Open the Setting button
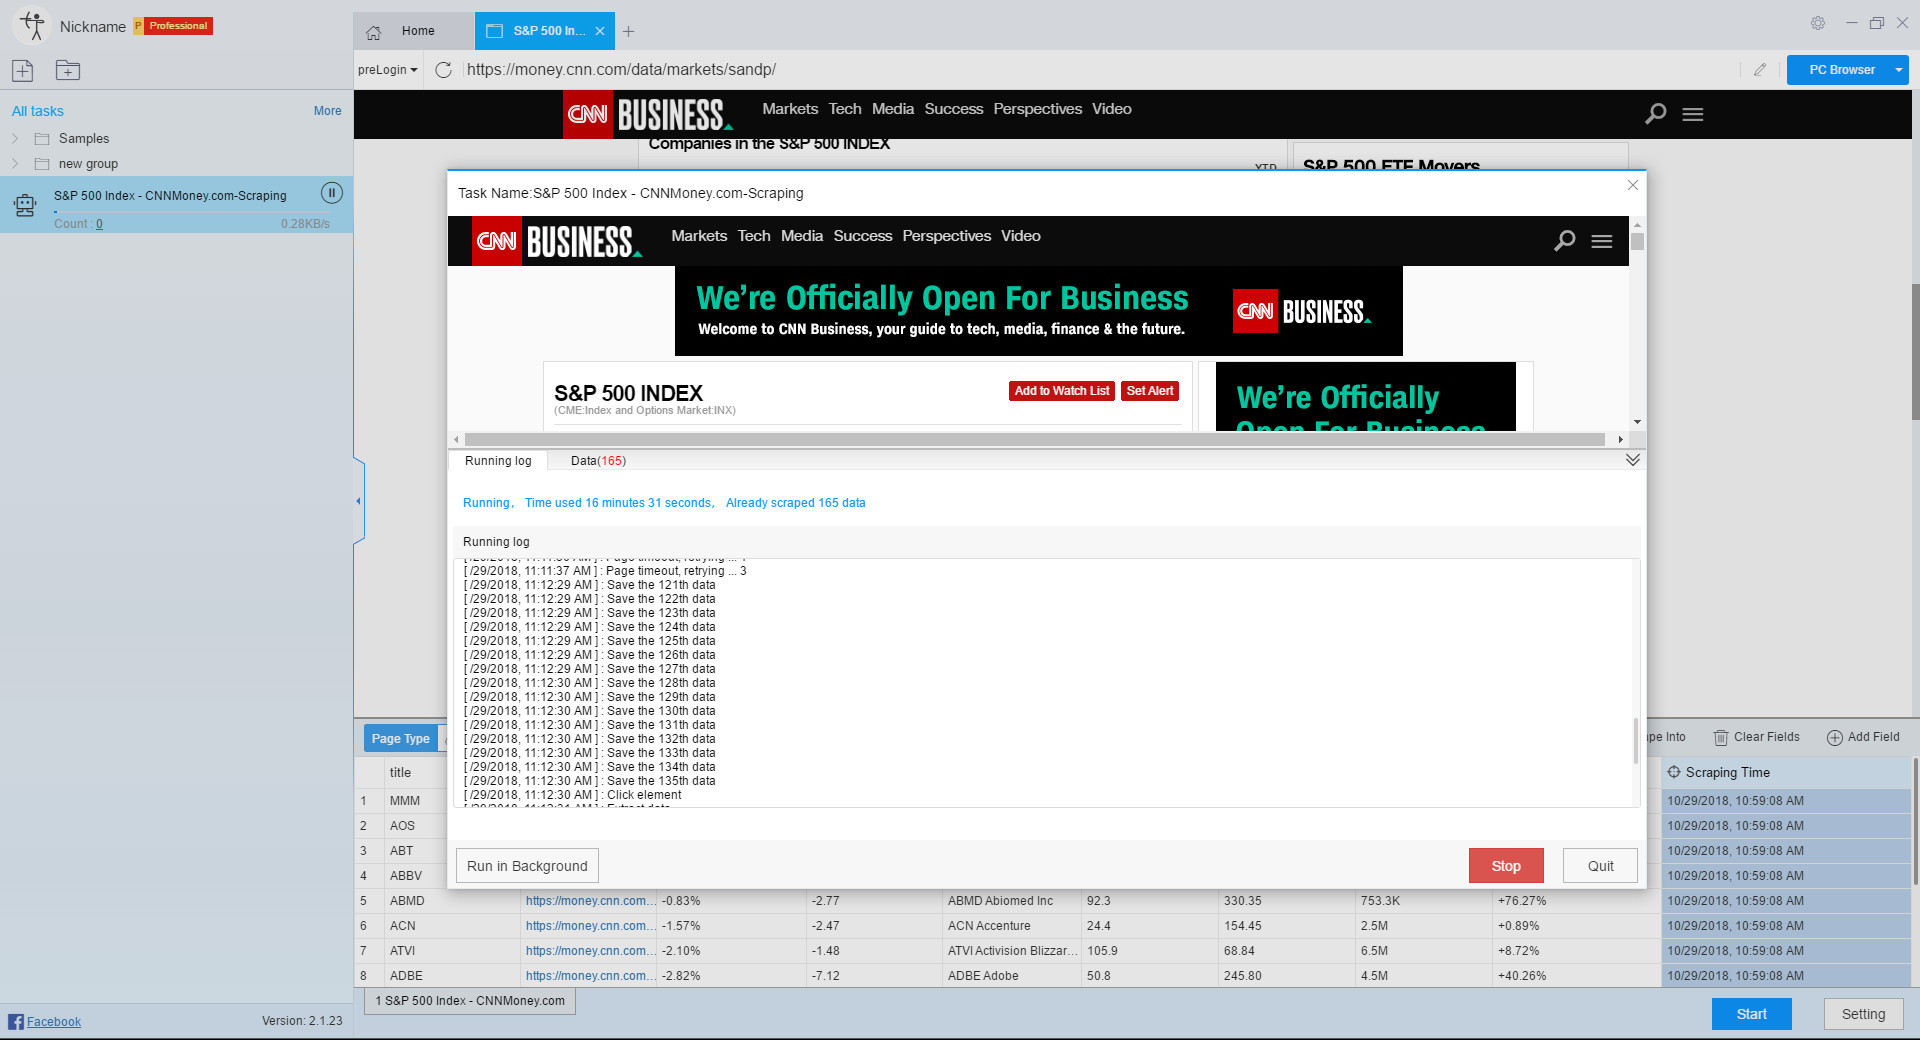Viewport: 1920px width, 1040px height. tap(1863, 1014)
